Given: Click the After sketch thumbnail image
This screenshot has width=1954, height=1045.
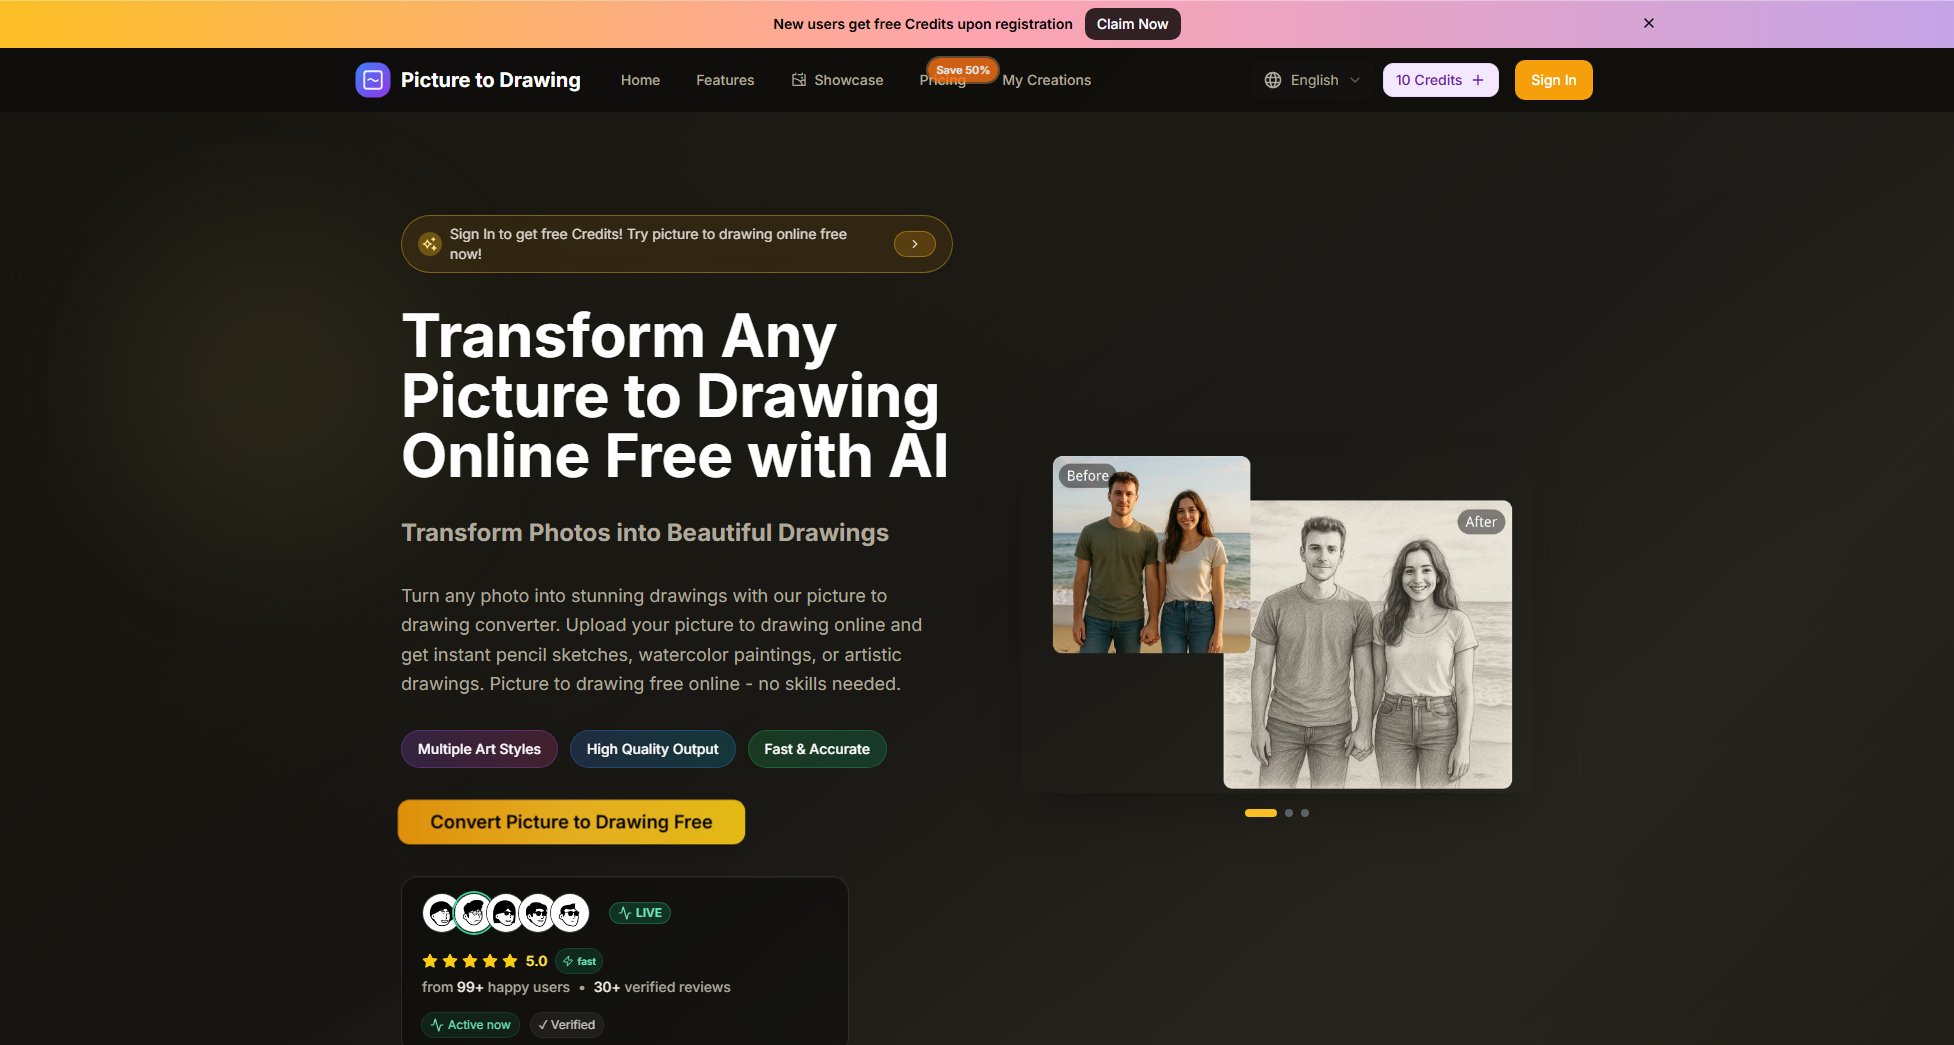Looking at the screenshot, I should point(1367,645).
